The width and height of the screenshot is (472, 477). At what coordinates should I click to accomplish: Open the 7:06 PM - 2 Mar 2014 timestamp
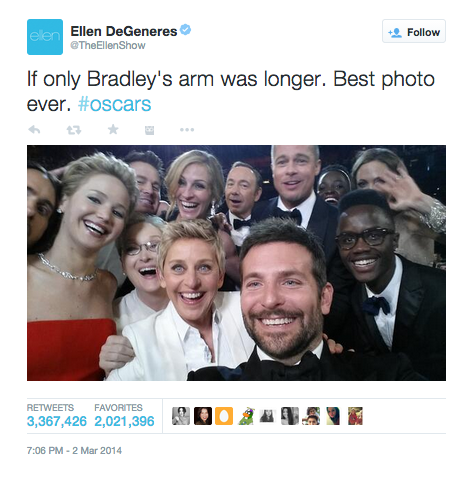tap(74, 450)
